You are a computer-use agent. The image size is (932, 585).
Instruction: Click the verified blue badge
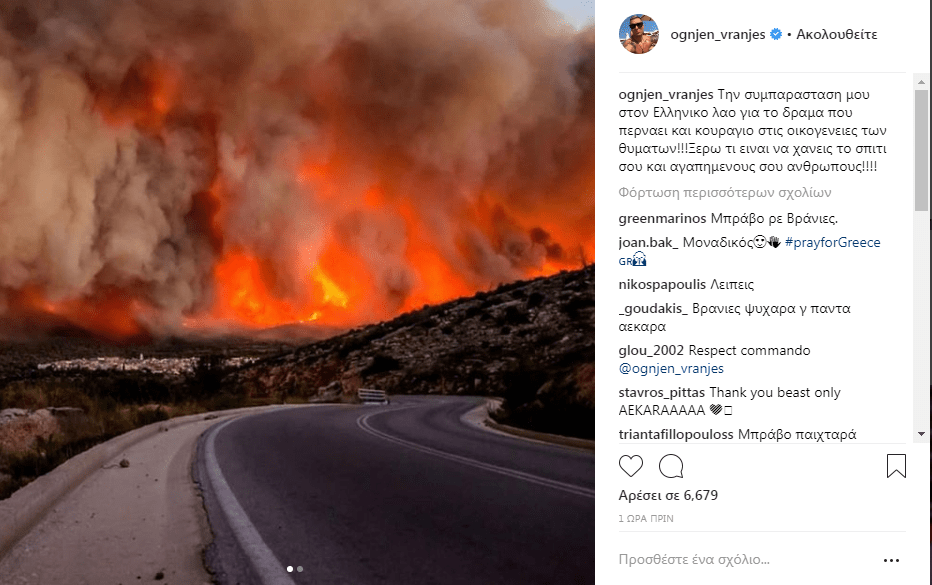(x=776, y=34)
